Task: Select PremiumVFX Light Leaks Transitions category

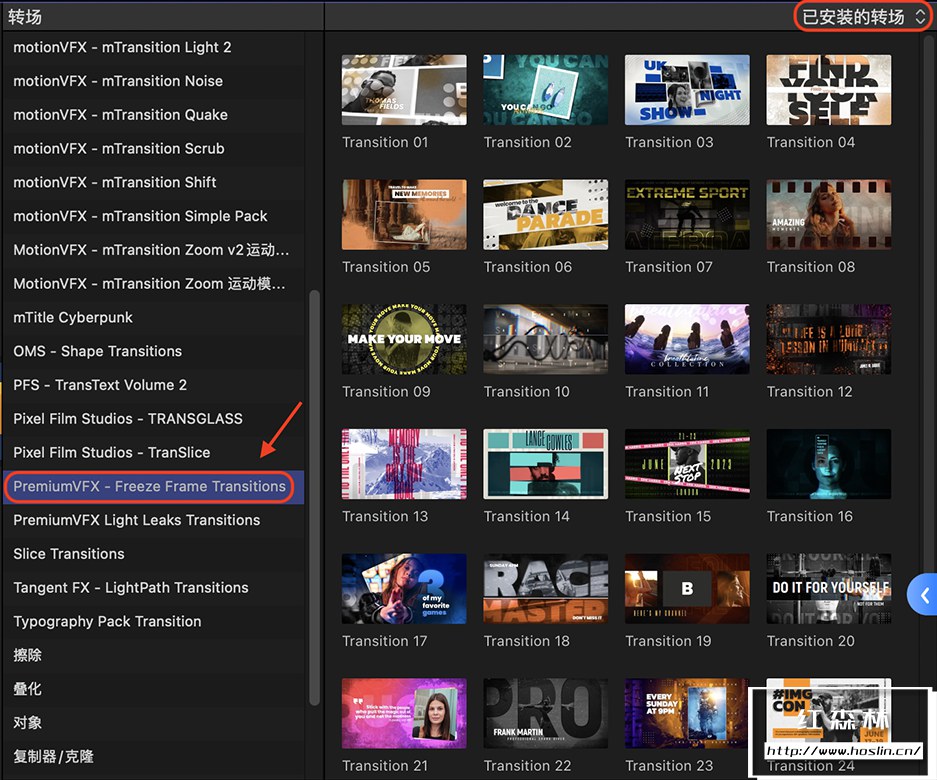Action: tap(153, 520)
